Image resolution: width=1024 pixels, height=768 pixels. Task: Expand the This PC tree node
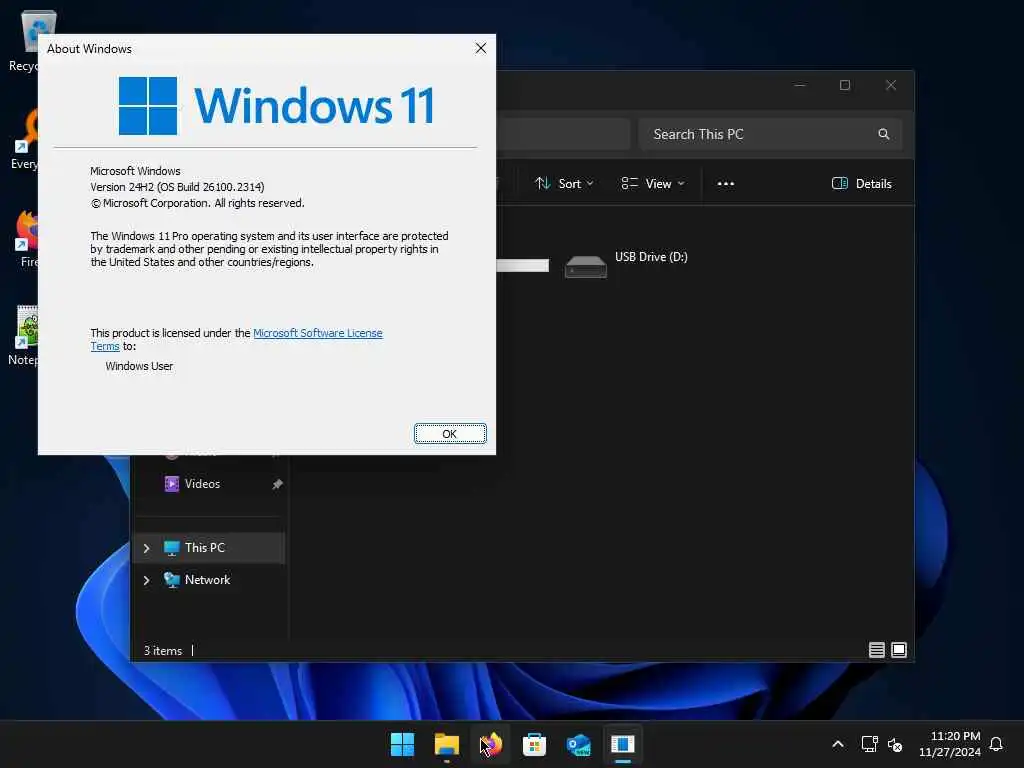(147, 548)
